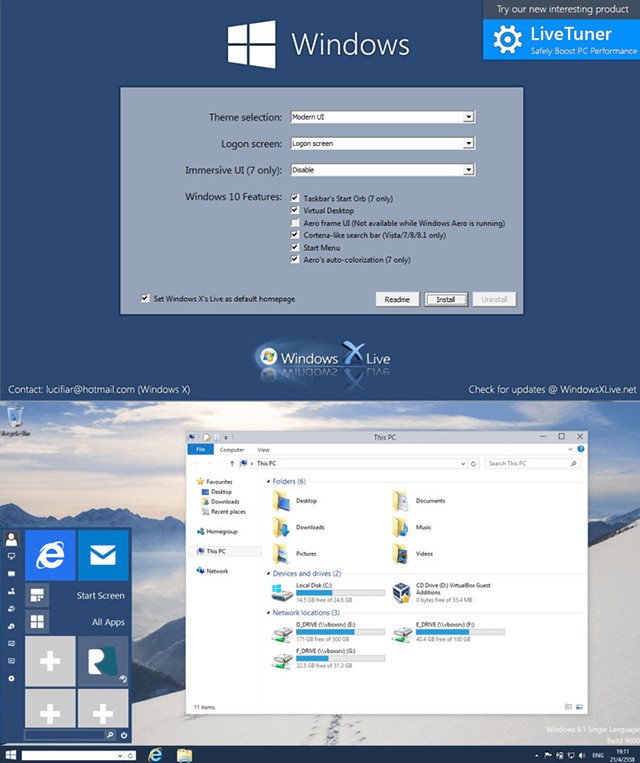Open the Recycle Bin desktop icon
Image resolution: width=640 pixels, height=763 pixels.
point(15,419)
